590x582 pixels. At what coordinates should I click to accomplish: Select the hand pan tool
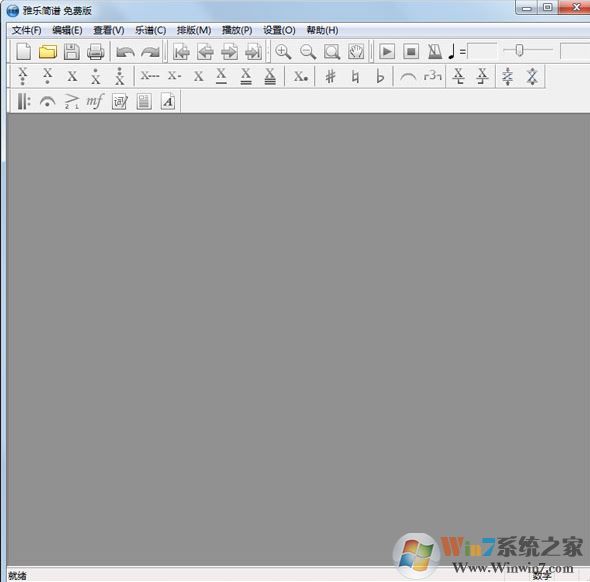point(356,52)
